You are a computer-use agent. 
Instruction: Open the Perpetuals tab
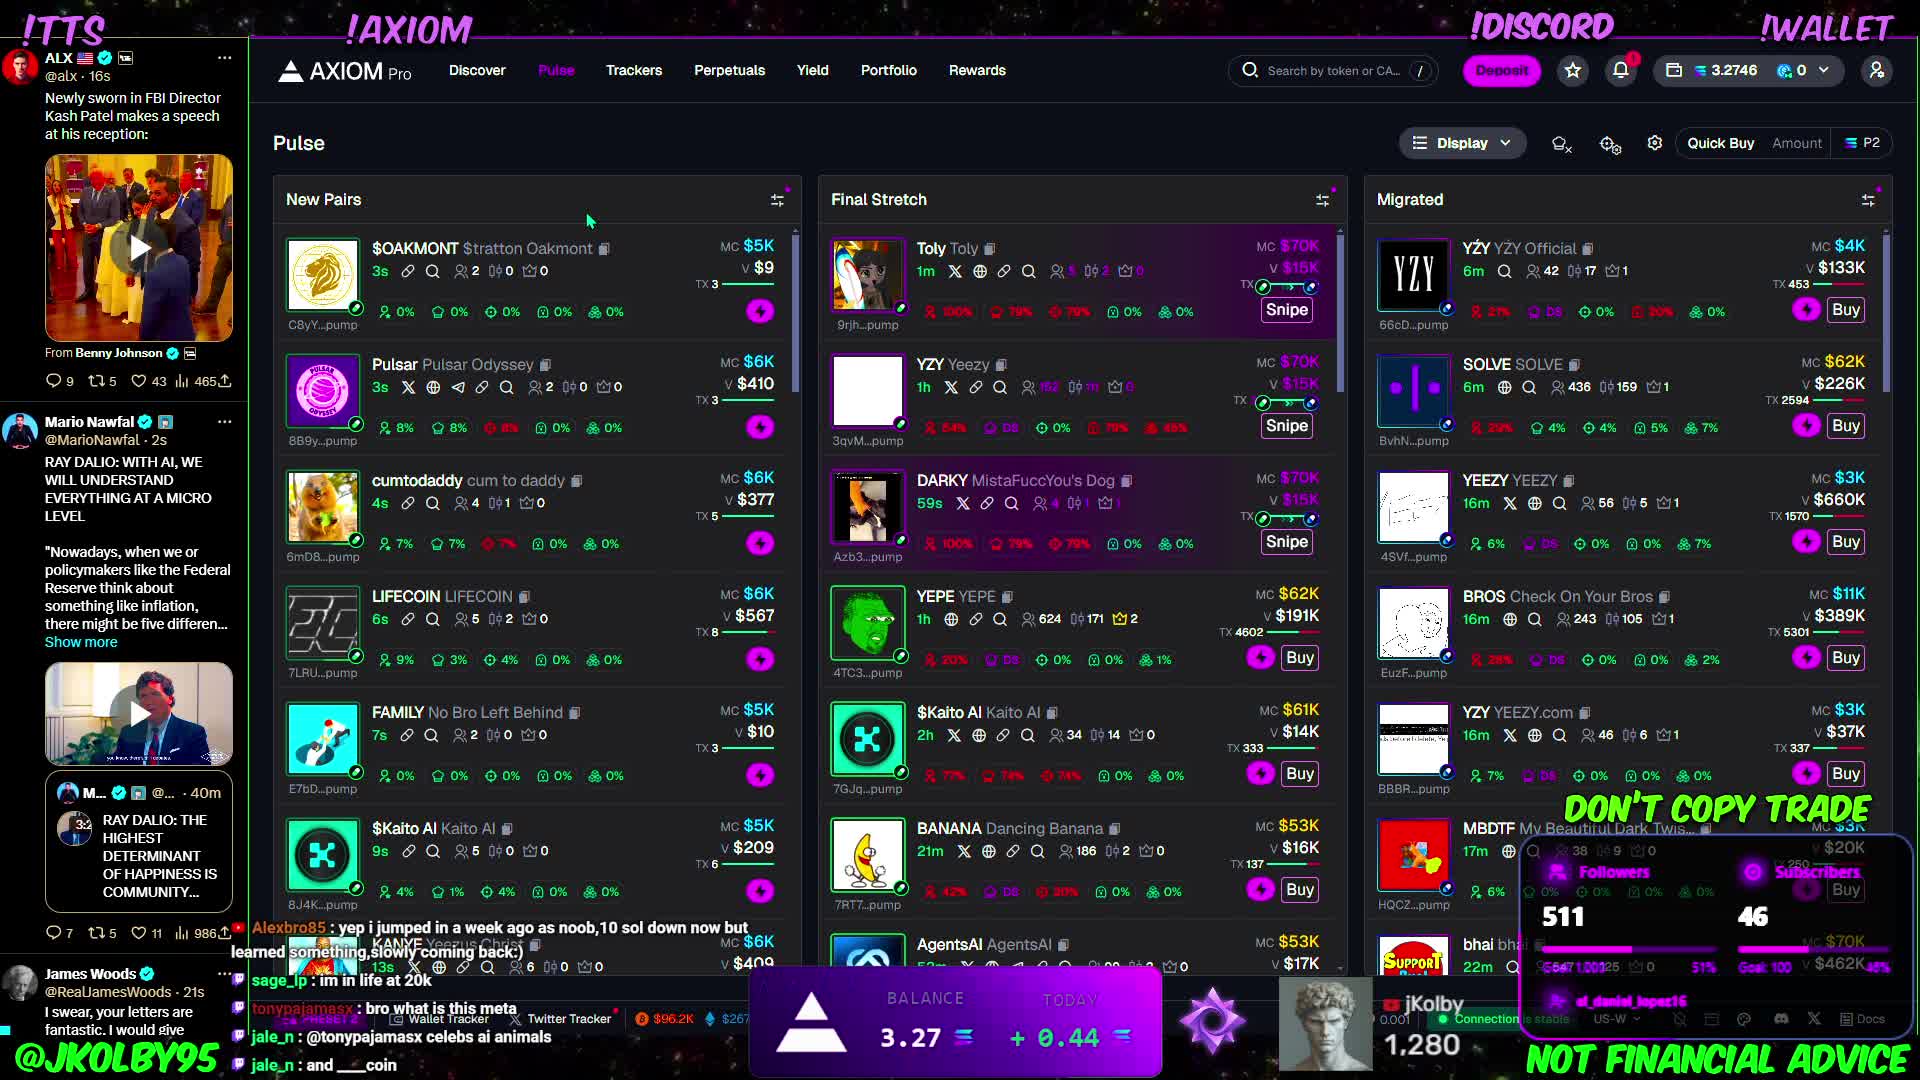tap(730, 70)
